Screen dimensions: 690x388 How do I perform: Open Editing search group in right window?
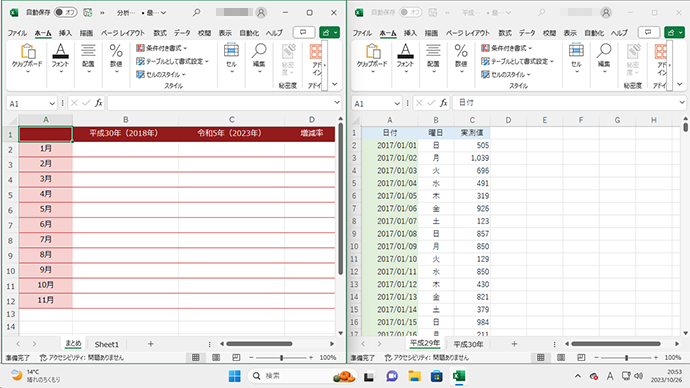604,59
